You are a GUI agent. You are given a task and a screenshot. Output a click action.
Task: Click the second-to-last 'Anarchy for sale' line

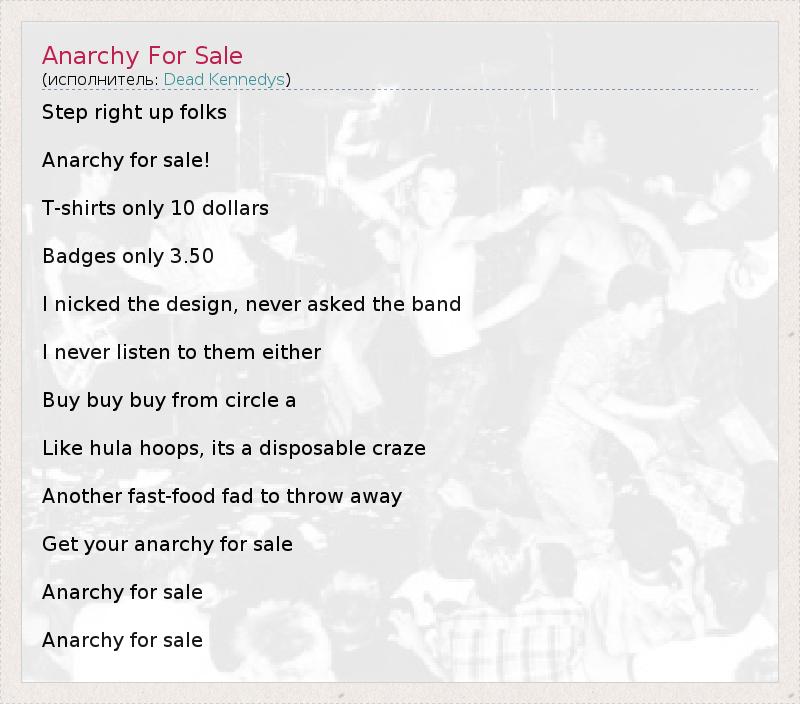point(122,592)
